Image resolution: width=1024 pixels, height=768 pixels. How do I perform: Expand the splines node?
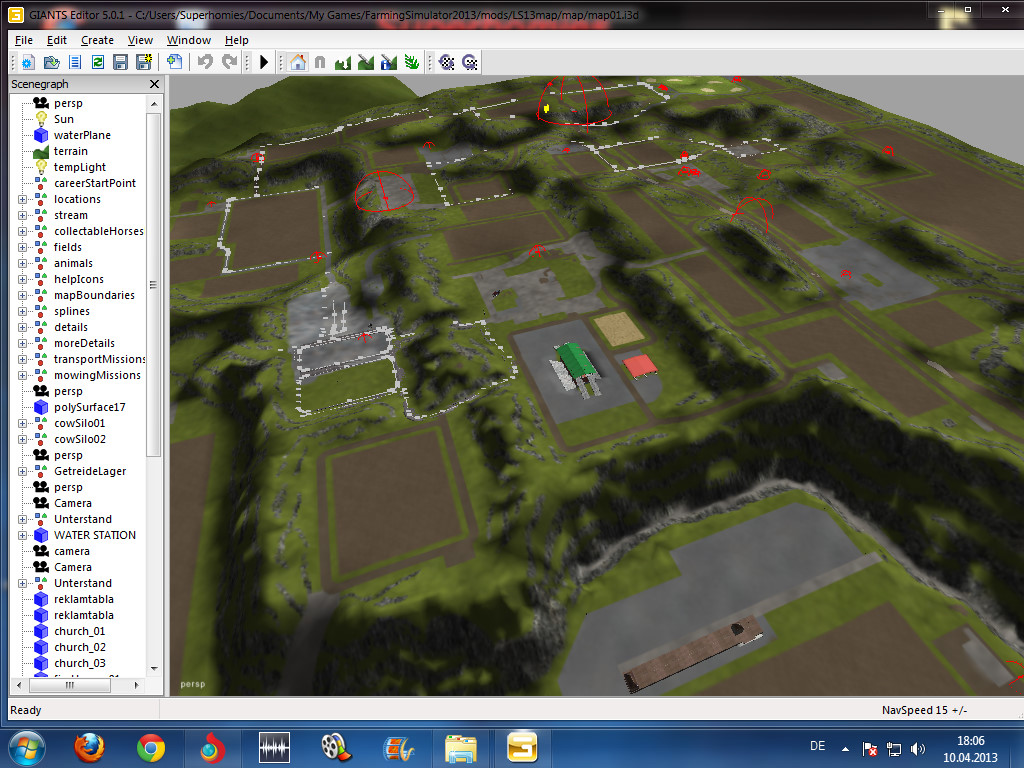click(x=22, y=312)
